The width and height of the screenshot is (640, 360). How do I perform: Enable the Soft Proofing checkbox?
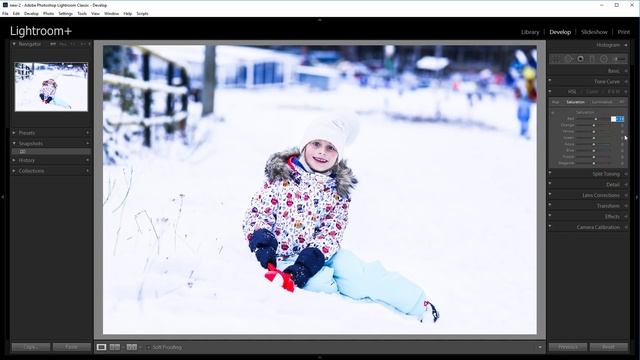point(148,347)
